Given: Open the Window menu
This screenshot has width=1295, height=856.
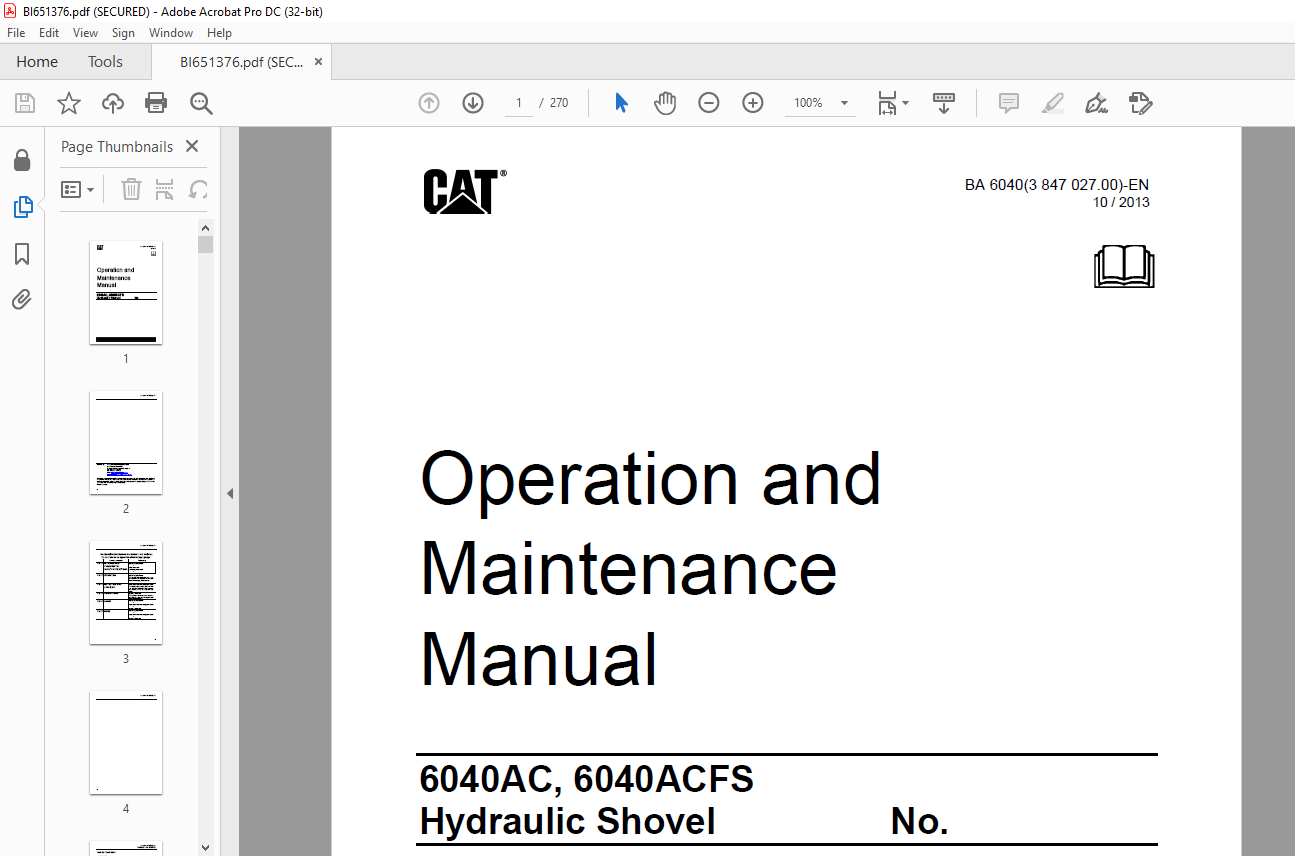Looking at the screenshot, I should [x=171, y=33].
